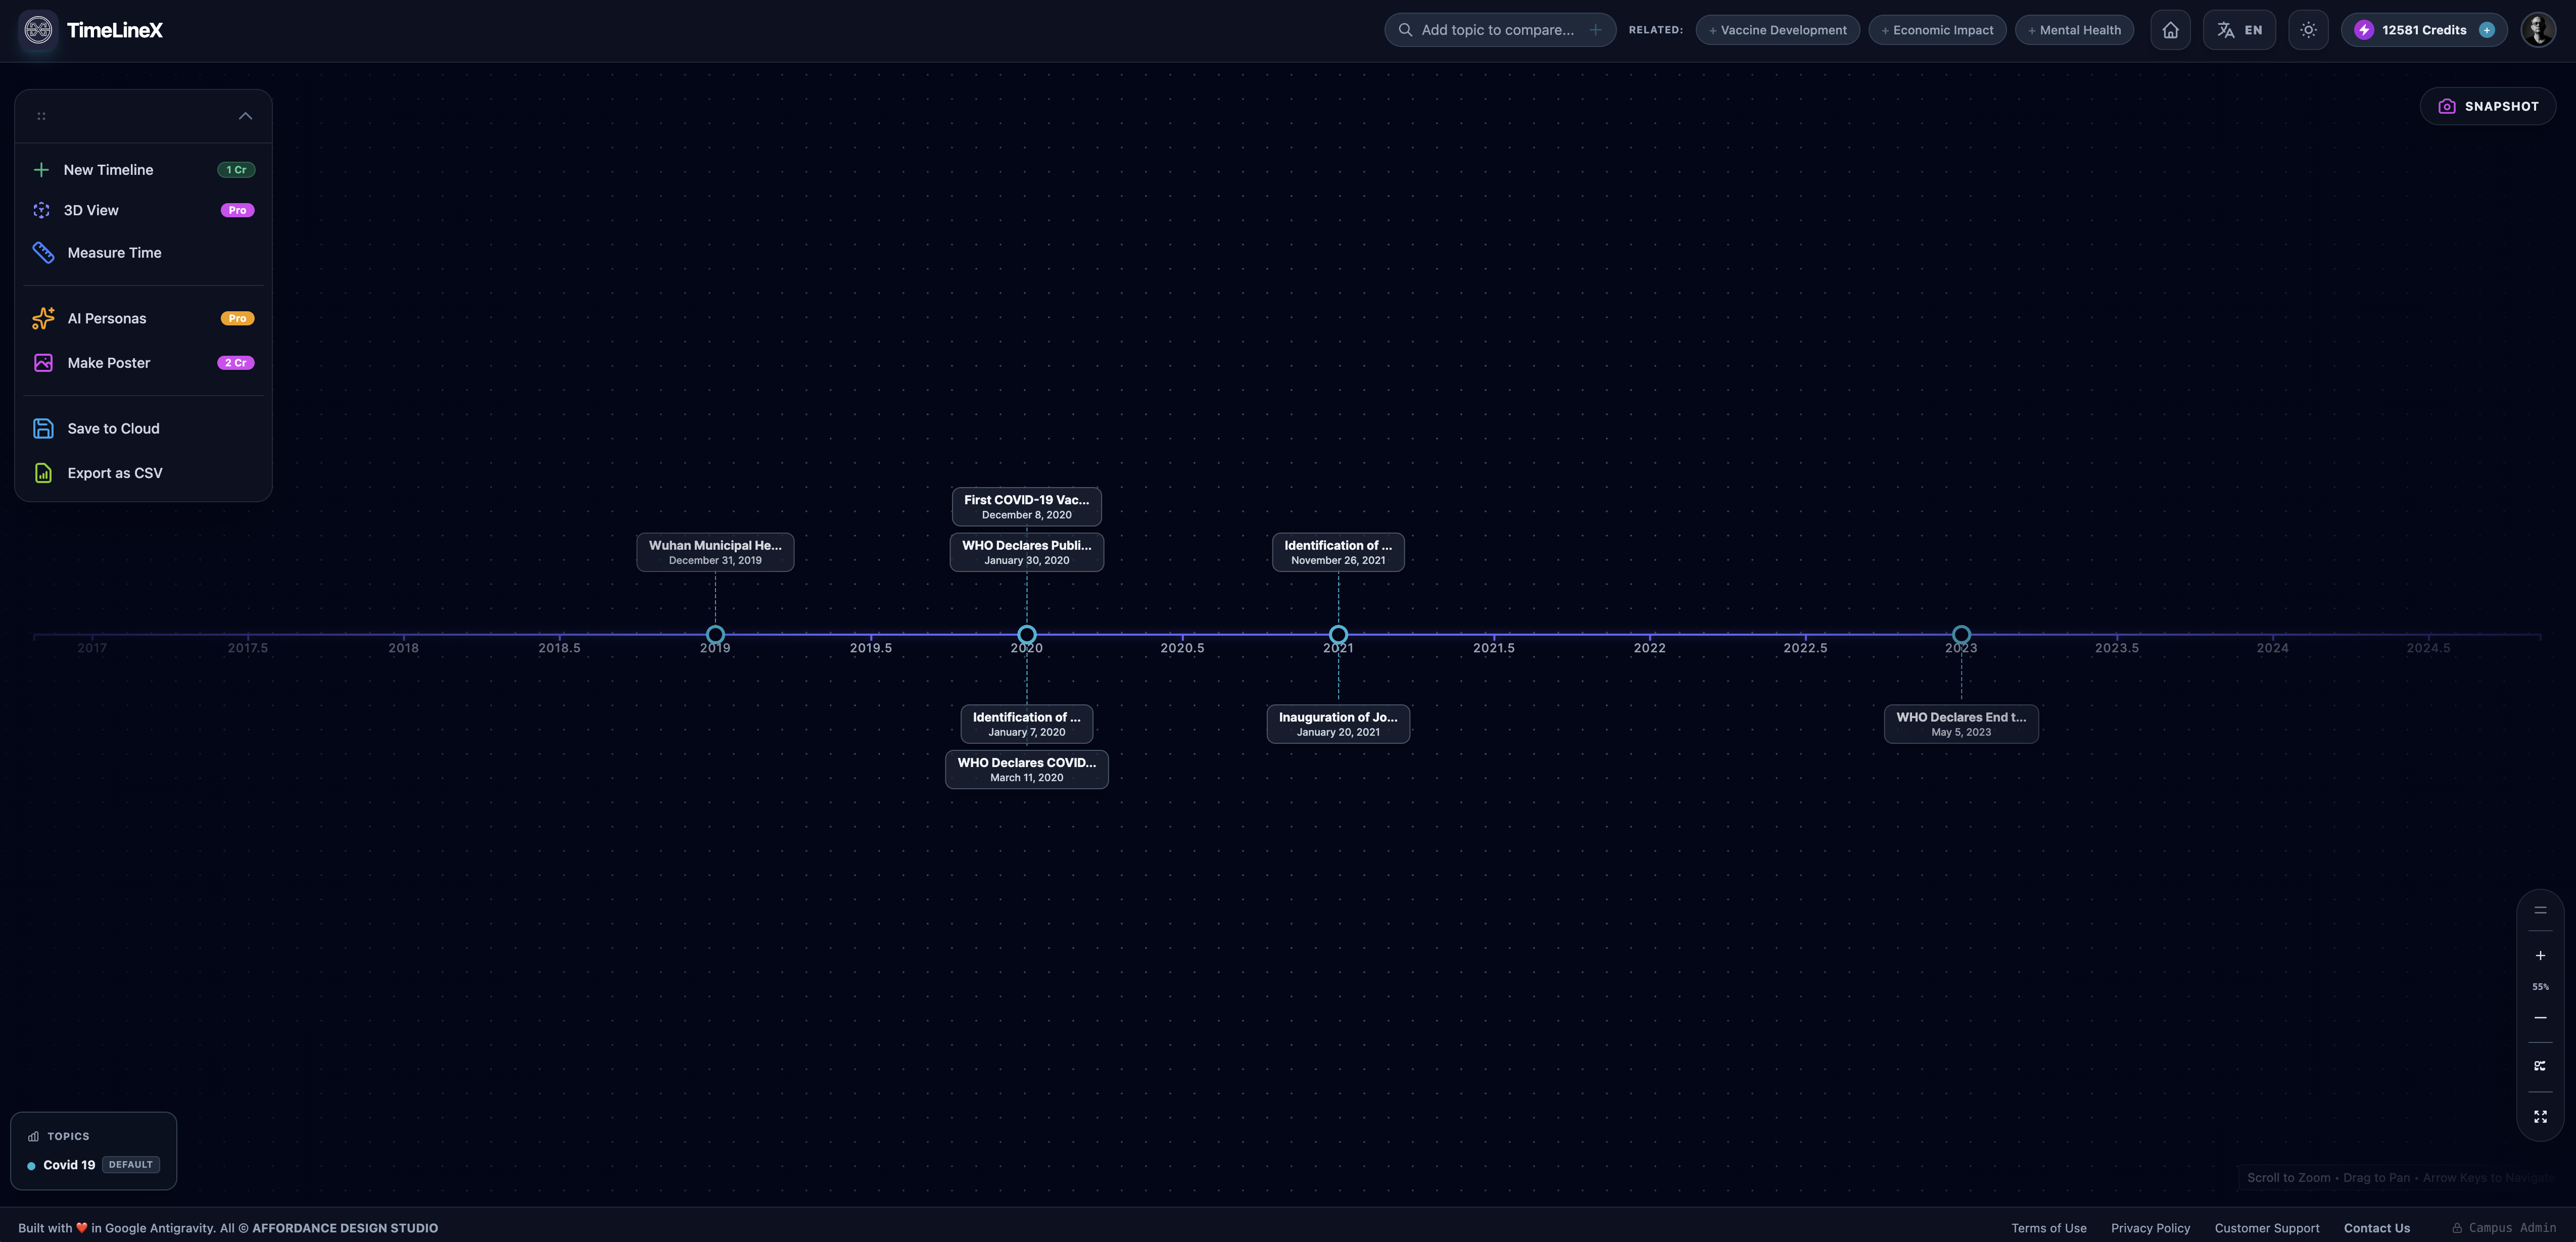Open the Snapshot camera tool
Viewport: 2576px width, 1242px height.
pyautogui.click(x=2488, y=105)
